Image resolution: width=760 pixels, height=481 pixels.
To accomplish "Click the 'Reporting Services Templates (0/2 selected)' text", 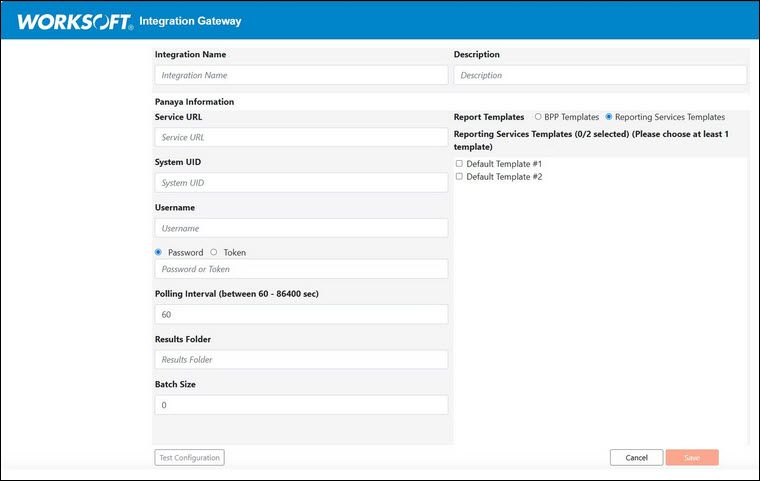I will click(541, 134).
